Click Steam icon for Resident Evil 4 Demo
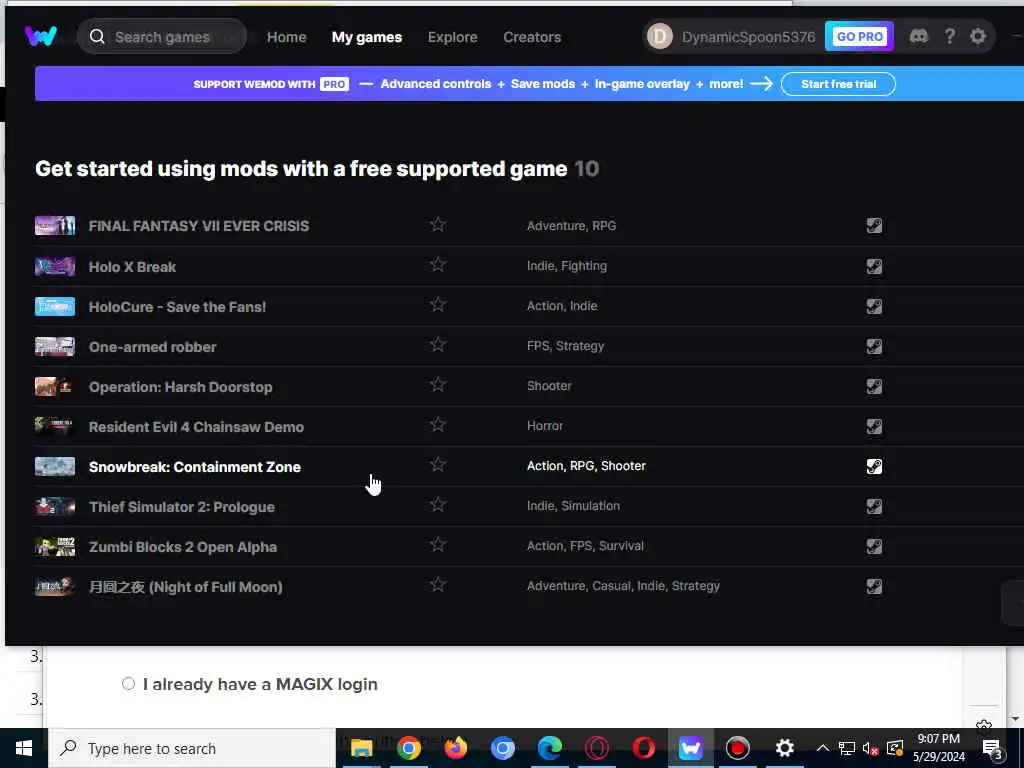This screenshot has height=768, width=1024. click(x=874, y=426)
